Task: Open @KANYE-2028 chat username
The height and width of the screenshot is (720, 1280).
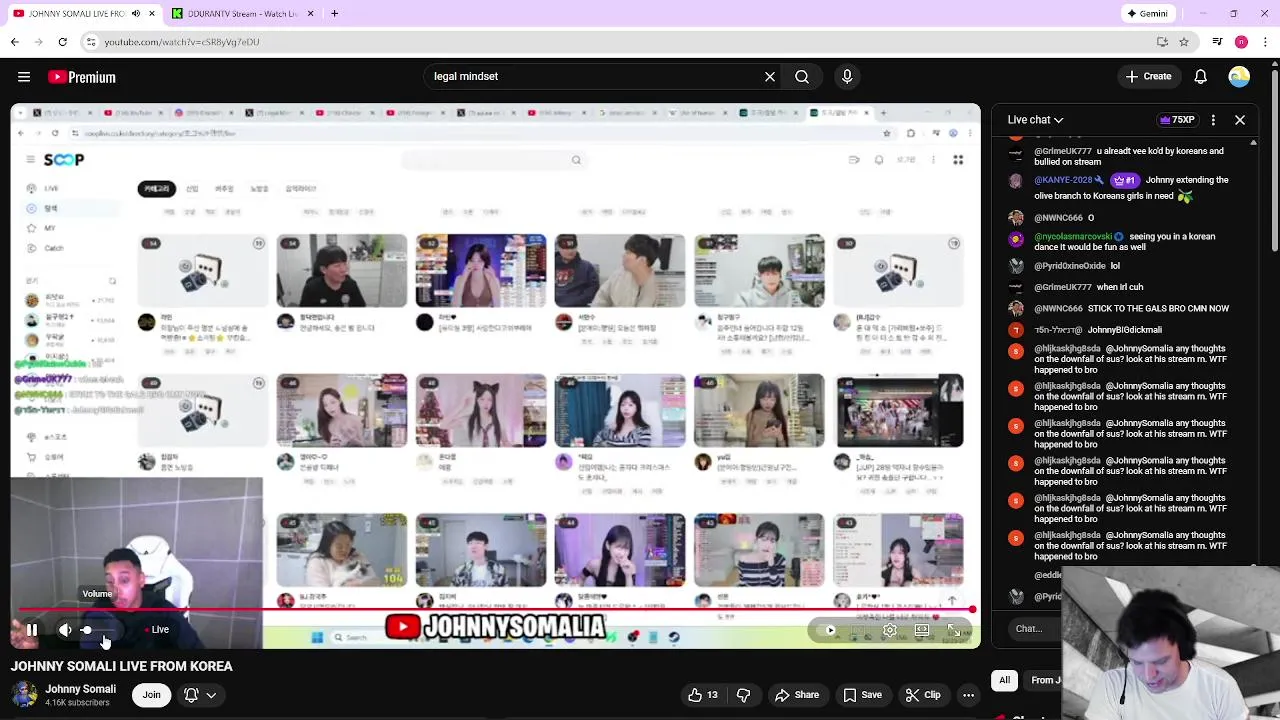Action: point(1063,180)
